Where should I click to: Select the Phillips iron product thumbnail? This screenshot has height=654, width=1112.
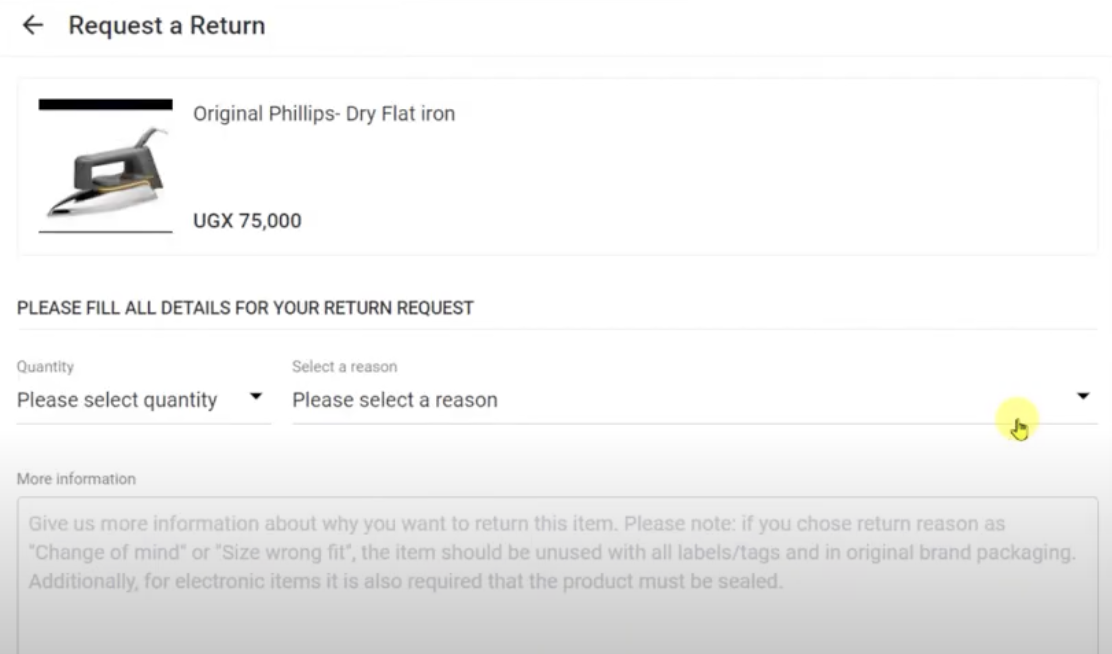tap(105, 165)
